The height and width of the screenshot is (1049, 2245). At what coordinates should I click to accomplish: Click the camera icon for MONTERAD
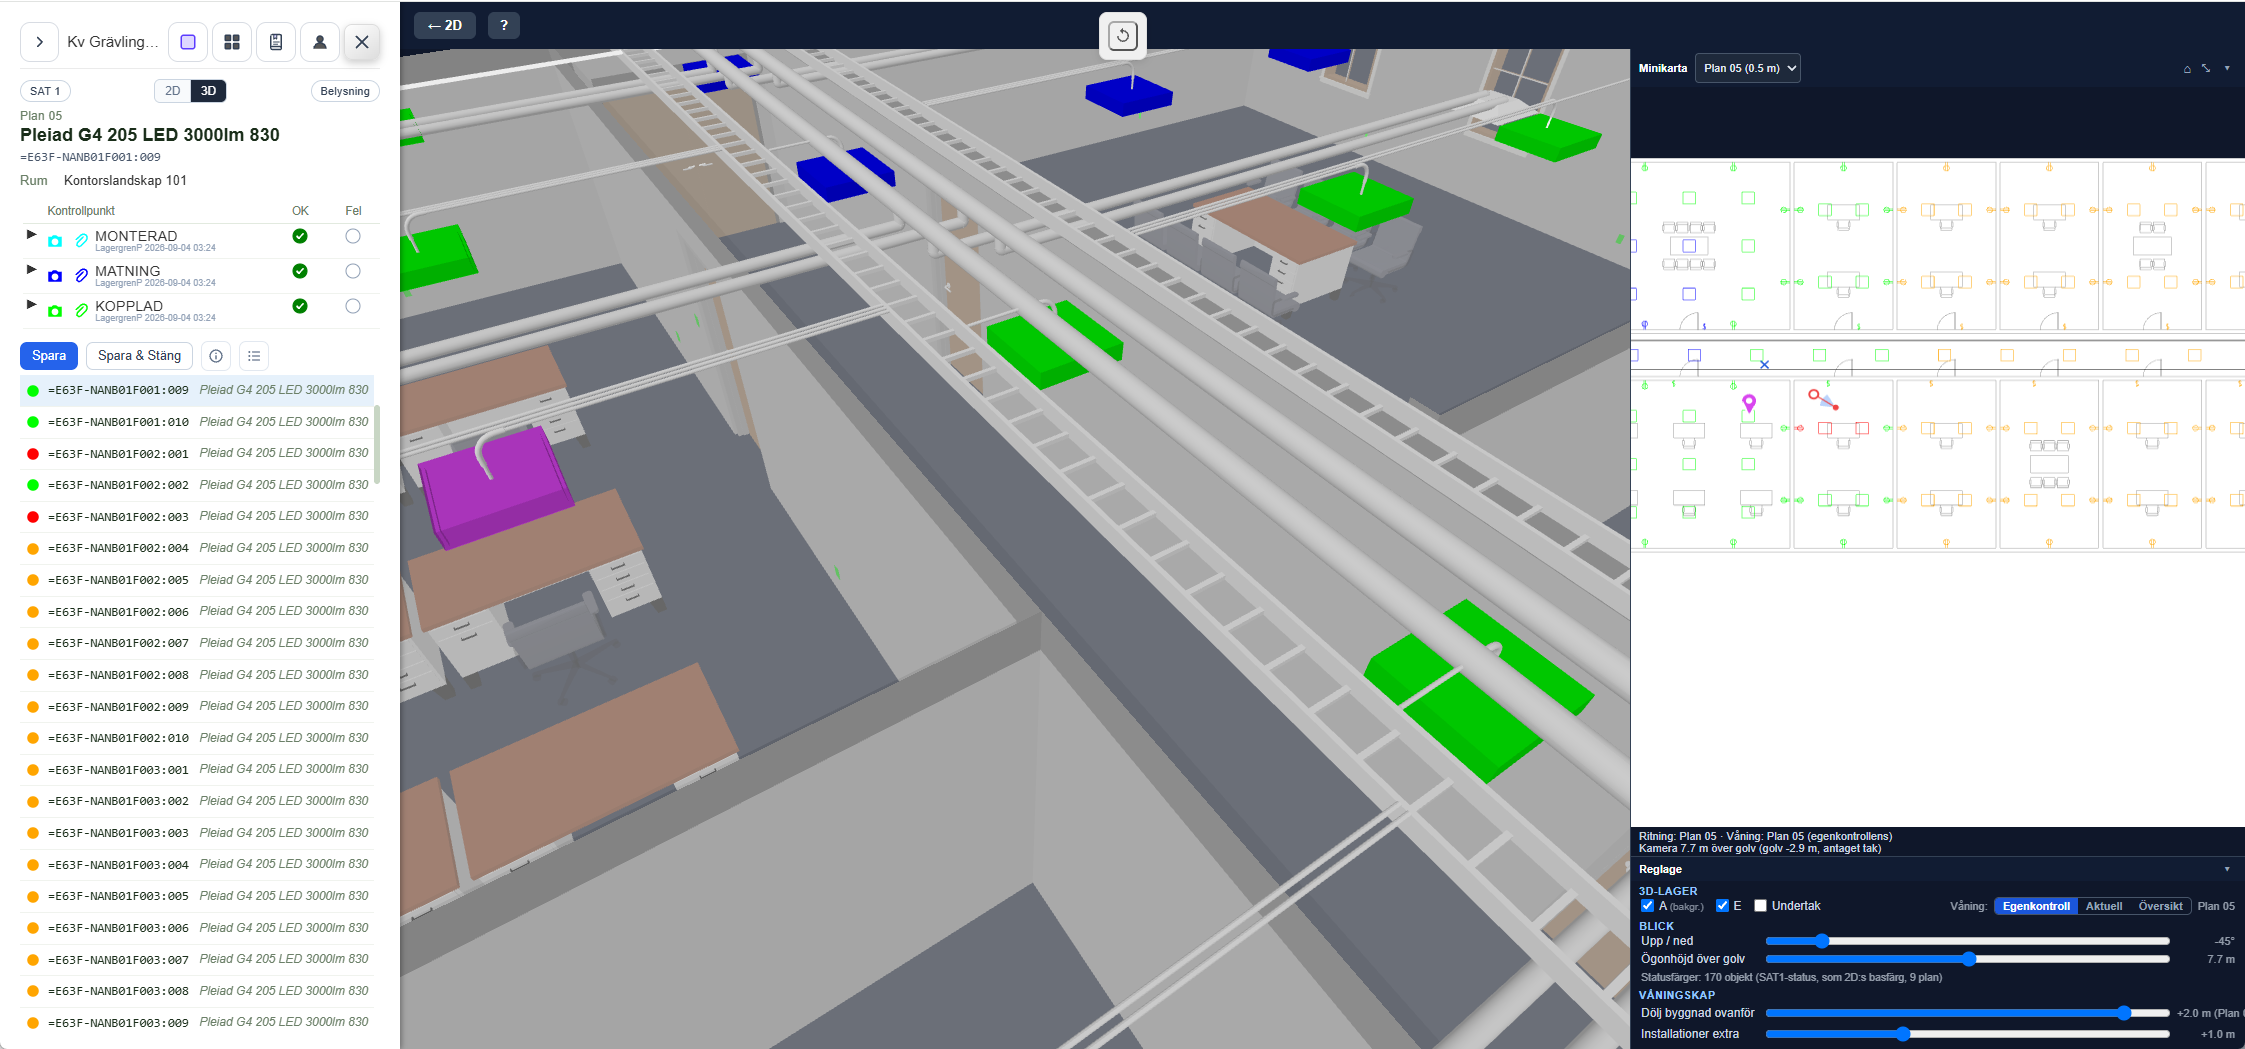(55, 241)
